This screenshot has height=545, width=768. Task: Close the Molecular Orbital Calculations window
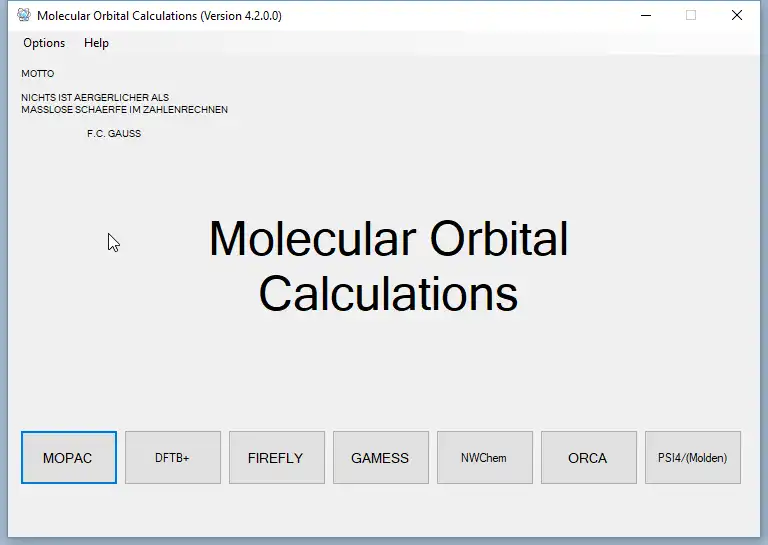pos(737,15)
